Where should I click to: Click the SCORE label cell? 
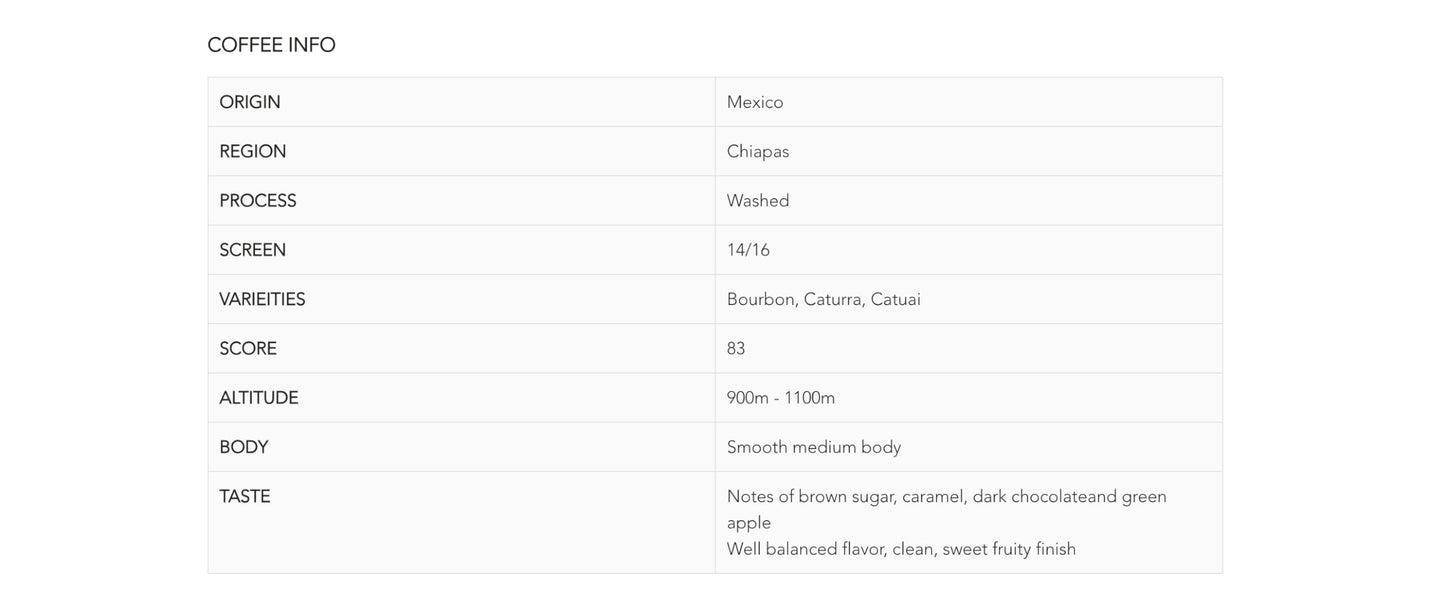coord(248,348)
